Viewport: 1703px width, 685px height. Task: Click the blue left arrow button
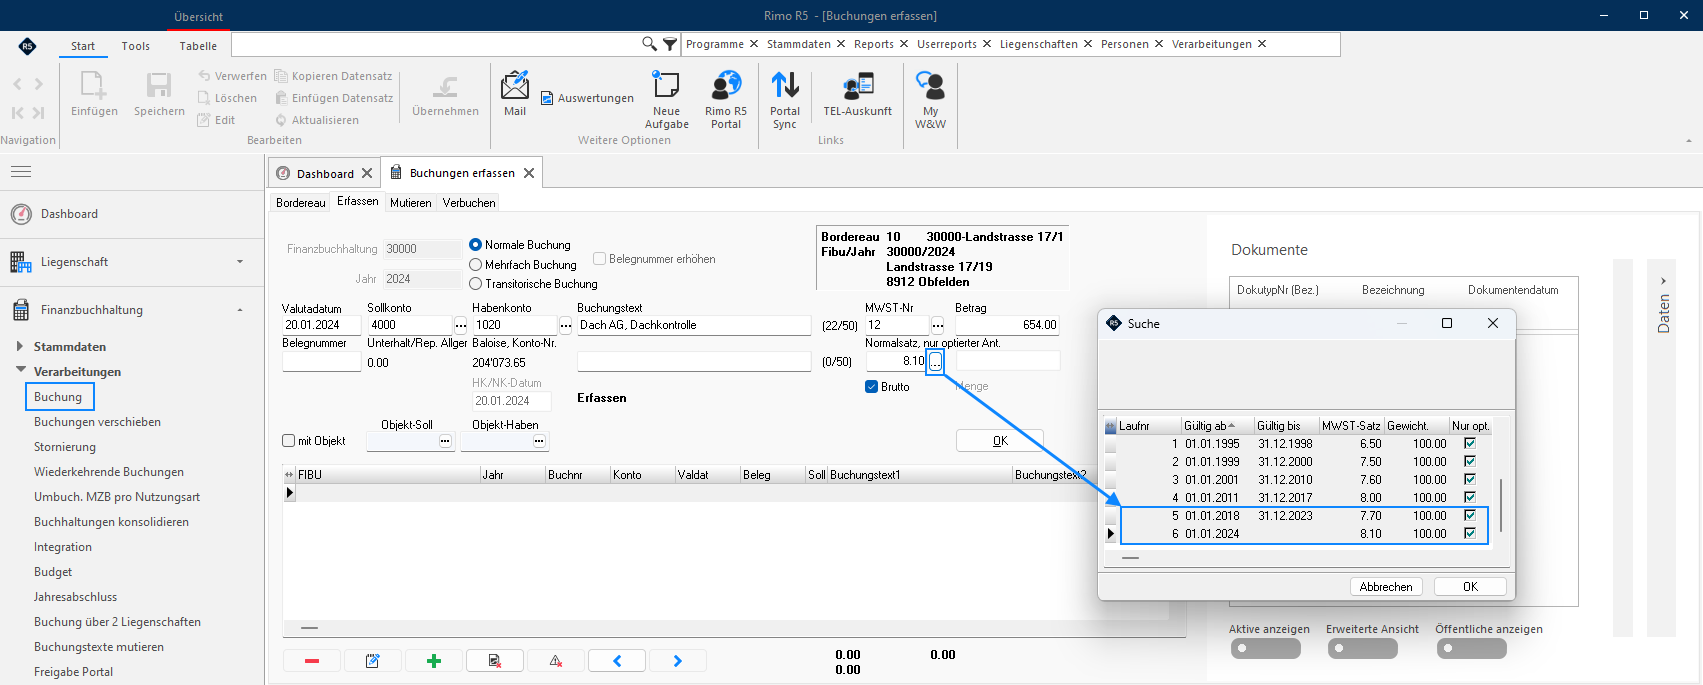click(617, 661)
